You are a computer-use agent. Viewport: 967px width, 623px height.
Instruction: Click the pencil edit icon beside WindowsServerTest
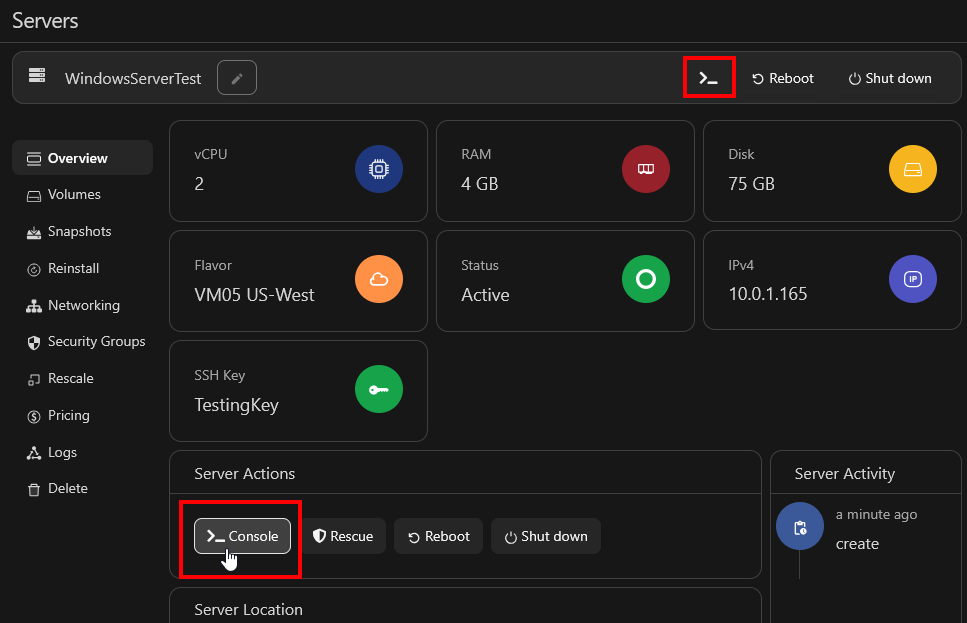(237, 78)
